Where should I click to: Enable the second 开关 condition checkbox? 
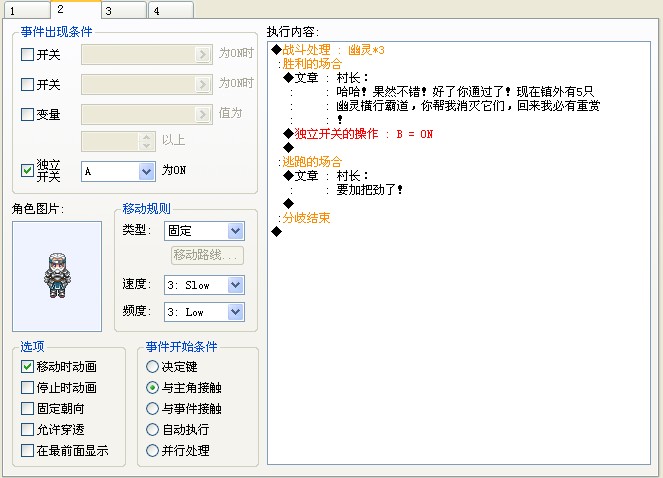(27, 84)
